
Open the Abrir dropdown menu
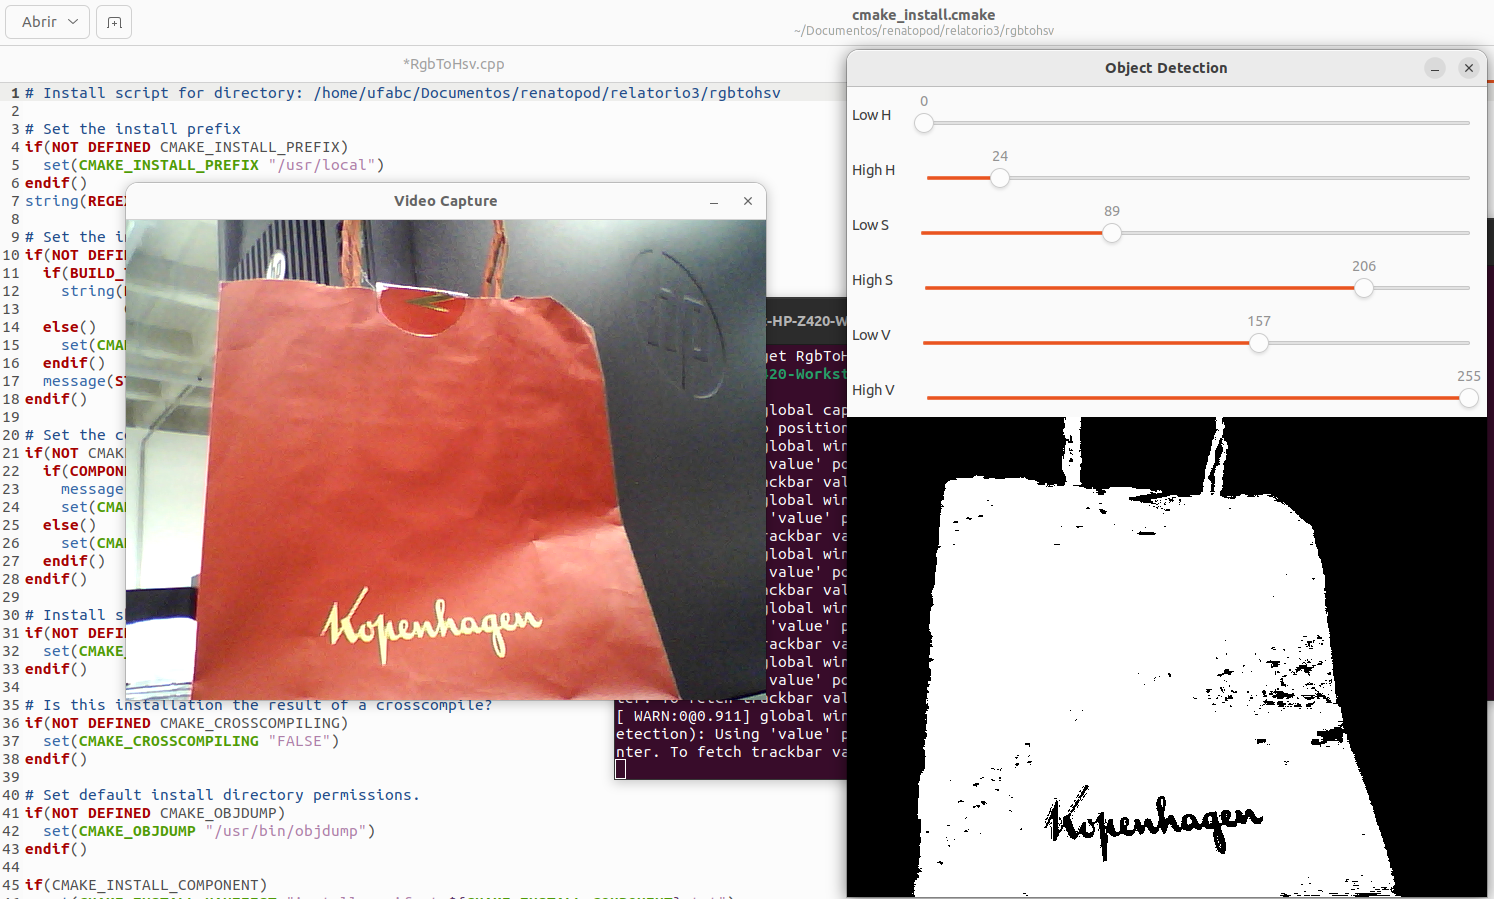coord(48,22)
